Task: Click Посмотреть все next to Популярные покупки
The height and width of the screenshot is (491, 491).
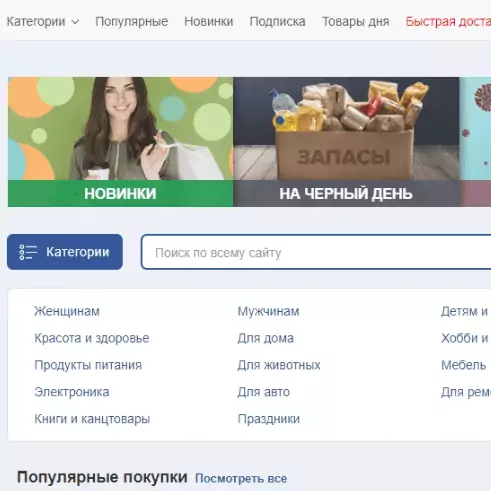Action: coord(241,479)
